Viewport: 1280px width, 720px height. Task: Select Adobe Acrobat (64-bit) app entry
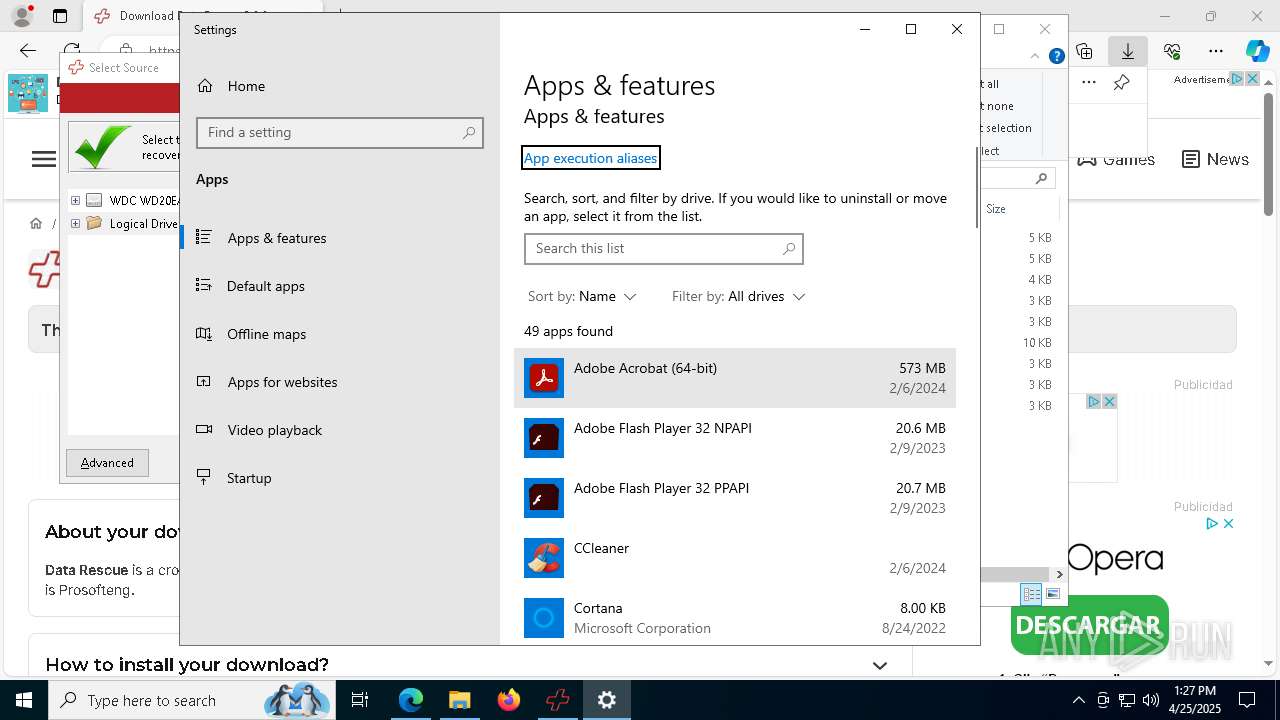735,378
